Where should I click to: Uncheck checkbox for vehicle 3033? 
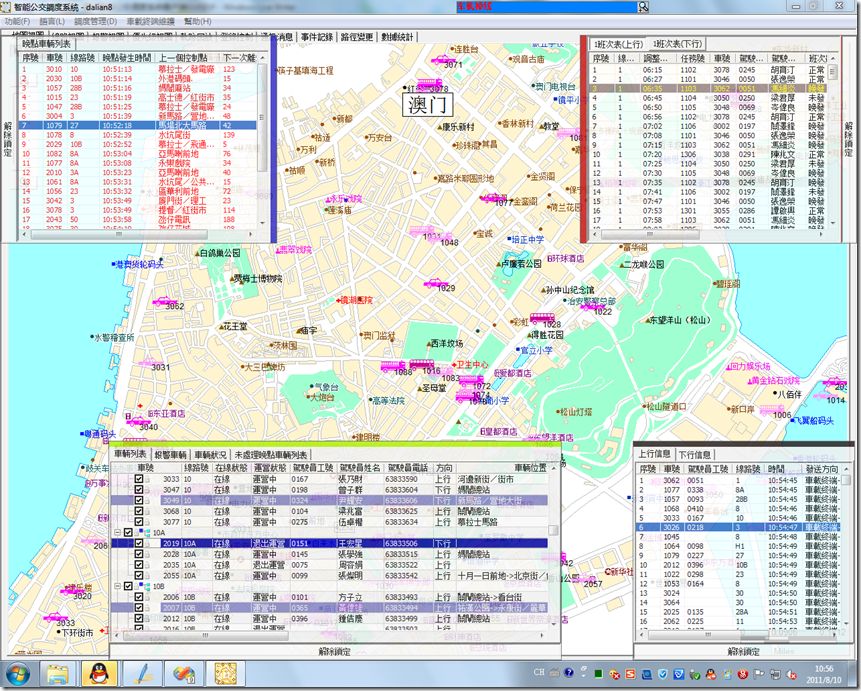tap(139, 479)
